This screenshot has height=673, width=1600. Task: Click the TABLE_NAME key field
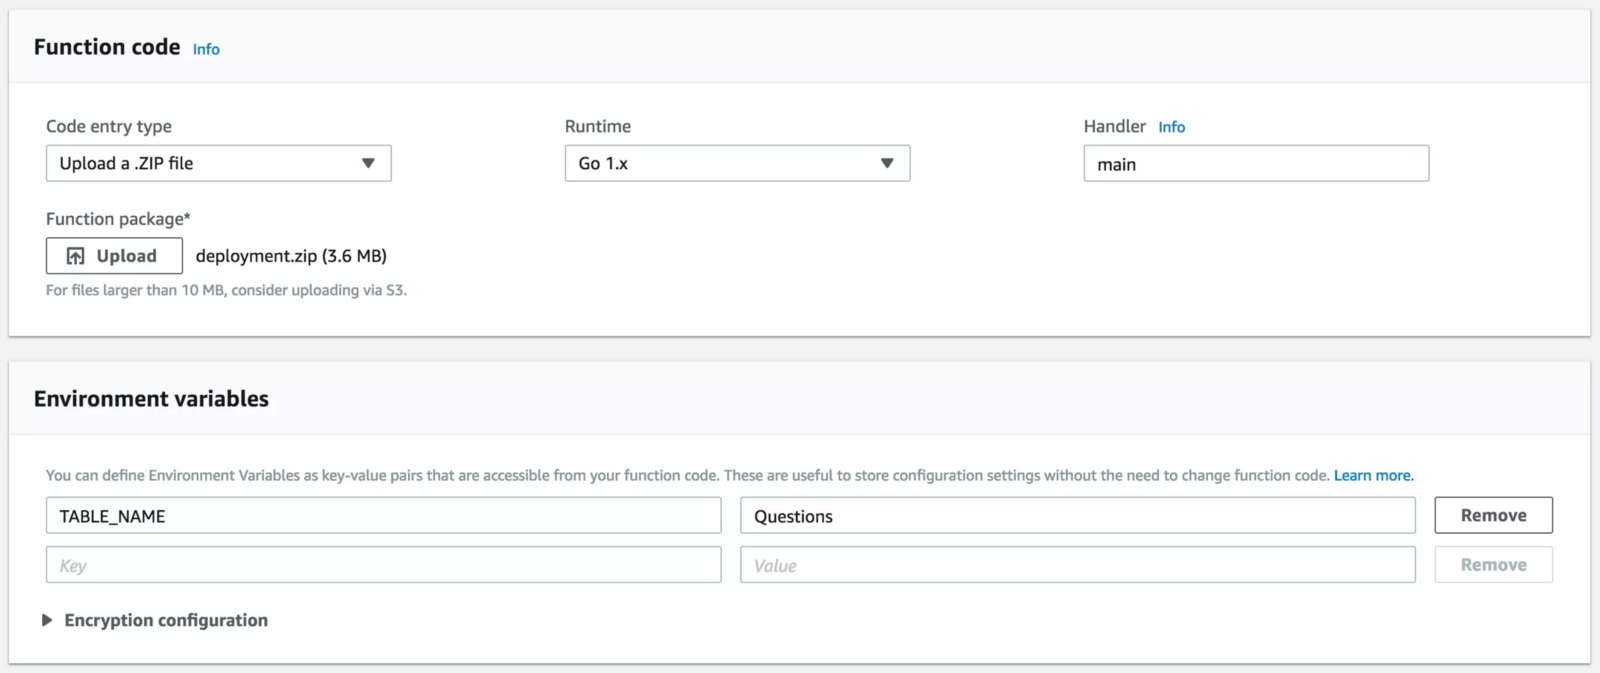click(383, 516)
